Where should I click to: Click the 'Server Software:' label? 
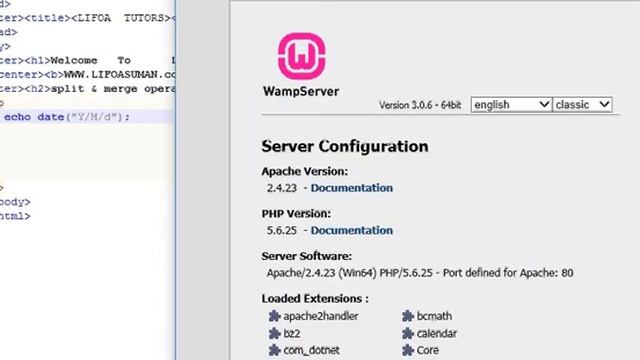307,256
